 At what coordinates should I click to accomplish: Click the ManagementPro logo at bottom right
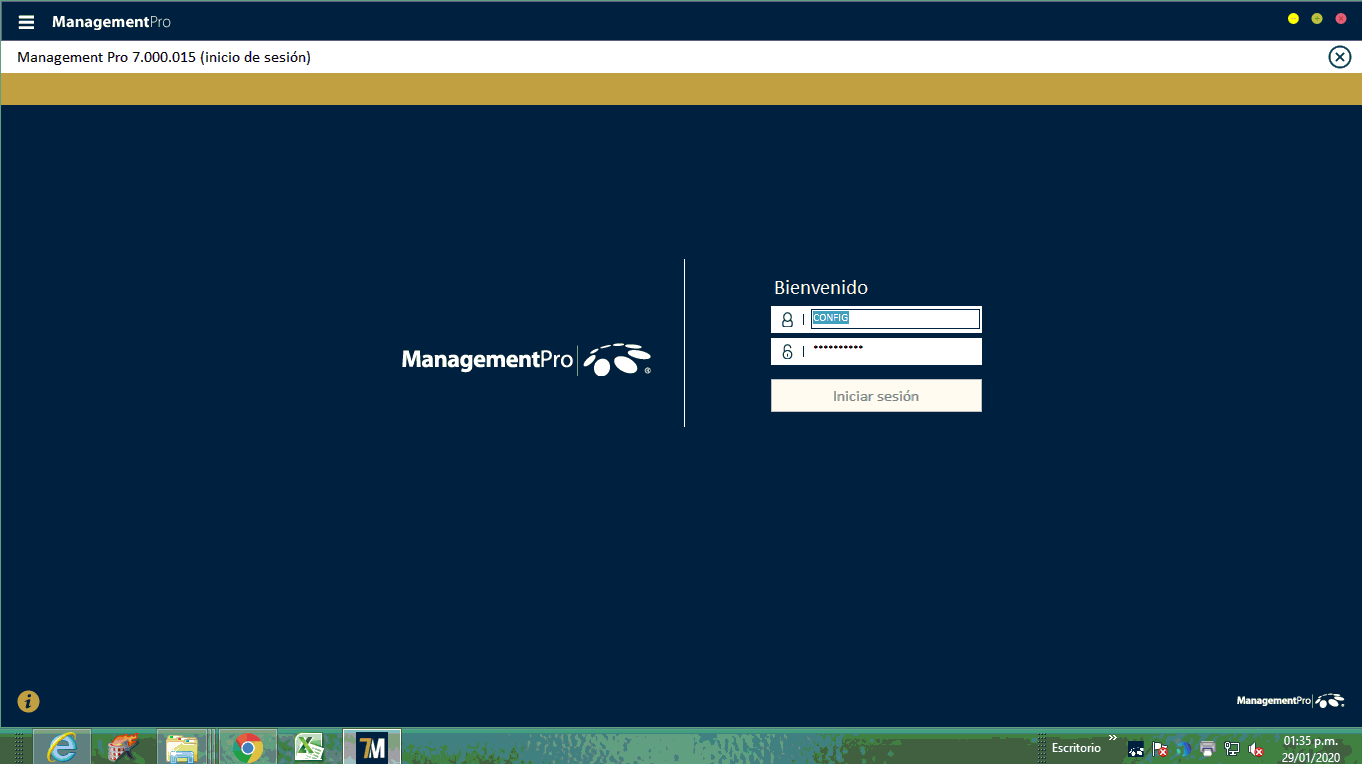(1290, 701)
